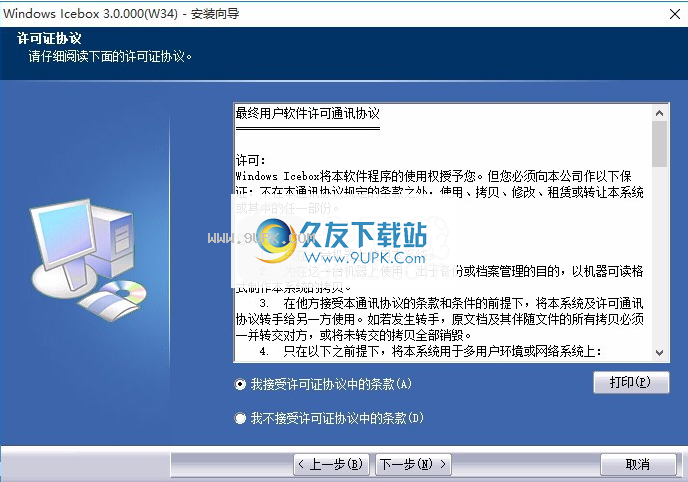Select the do-not-accept license terms radio button
688x482 pixels.
pos(240,418)
